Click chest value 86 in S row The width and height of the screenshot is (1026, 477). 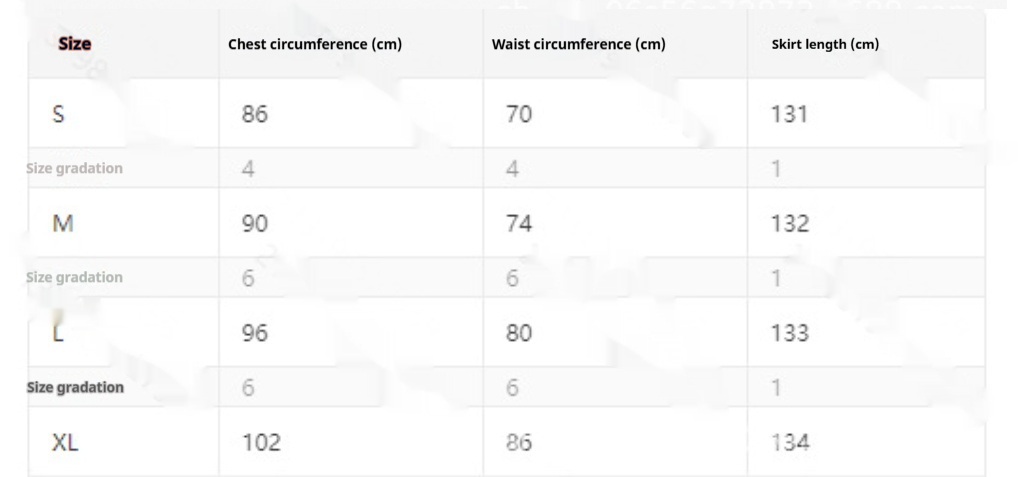coord(254,114)
